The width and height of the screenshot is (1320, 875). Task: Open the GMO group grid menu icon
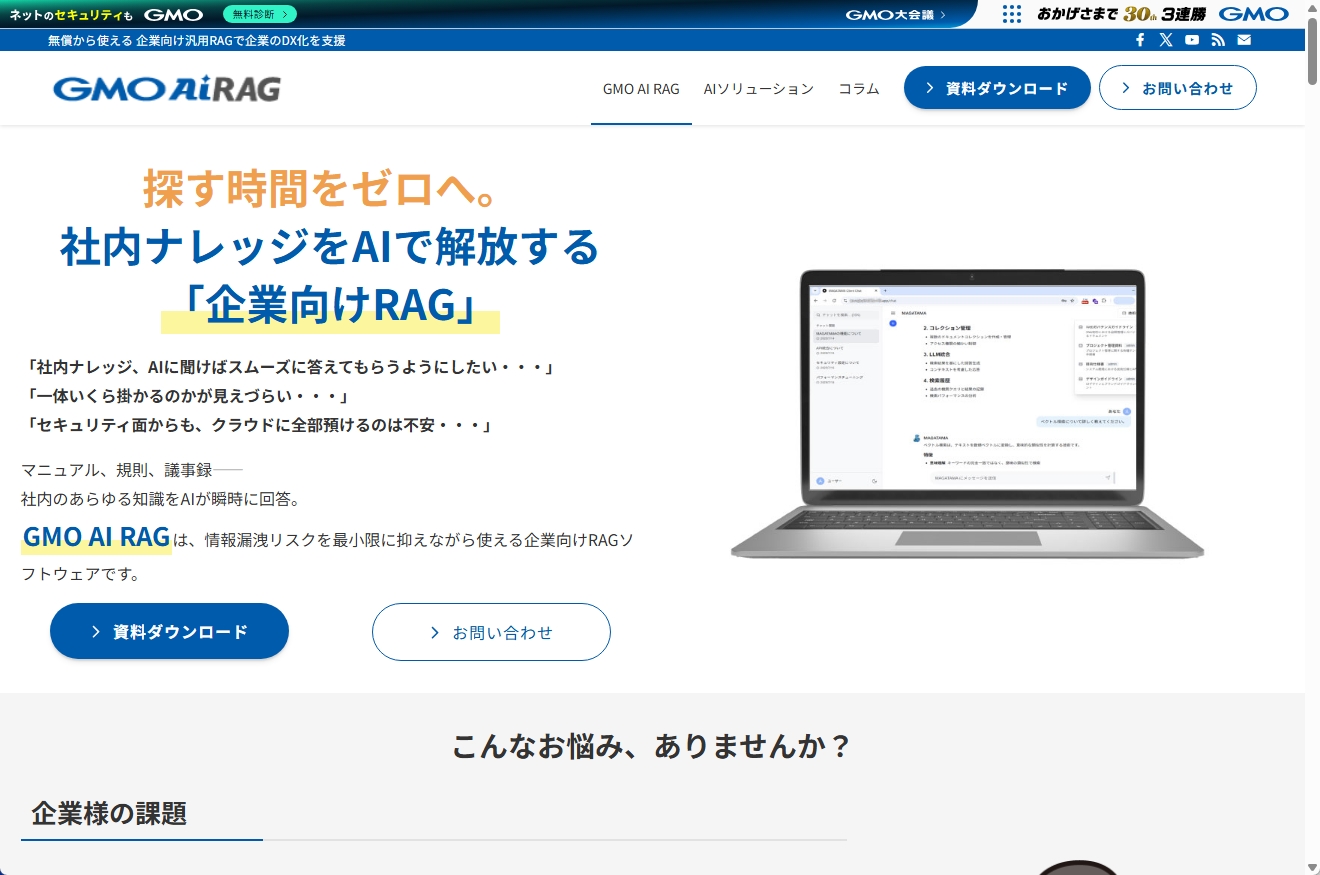tap(1012, 14)
